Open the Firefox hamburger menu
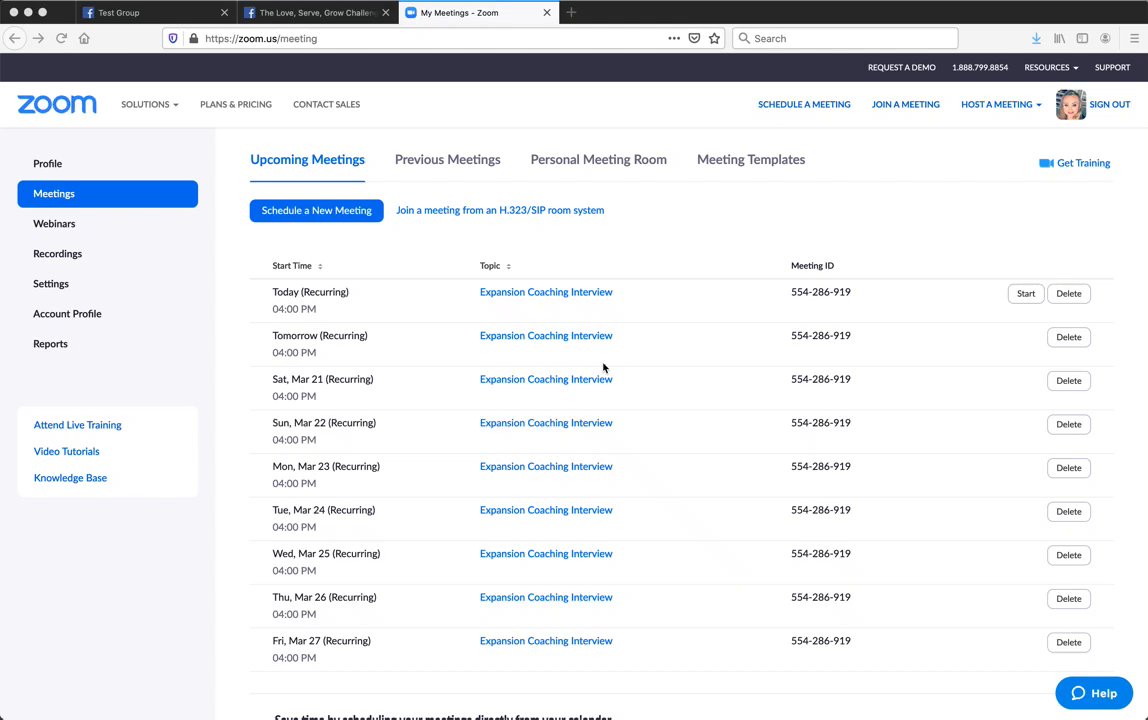This screenshot has height=720, width=1148. (1134, 38)
